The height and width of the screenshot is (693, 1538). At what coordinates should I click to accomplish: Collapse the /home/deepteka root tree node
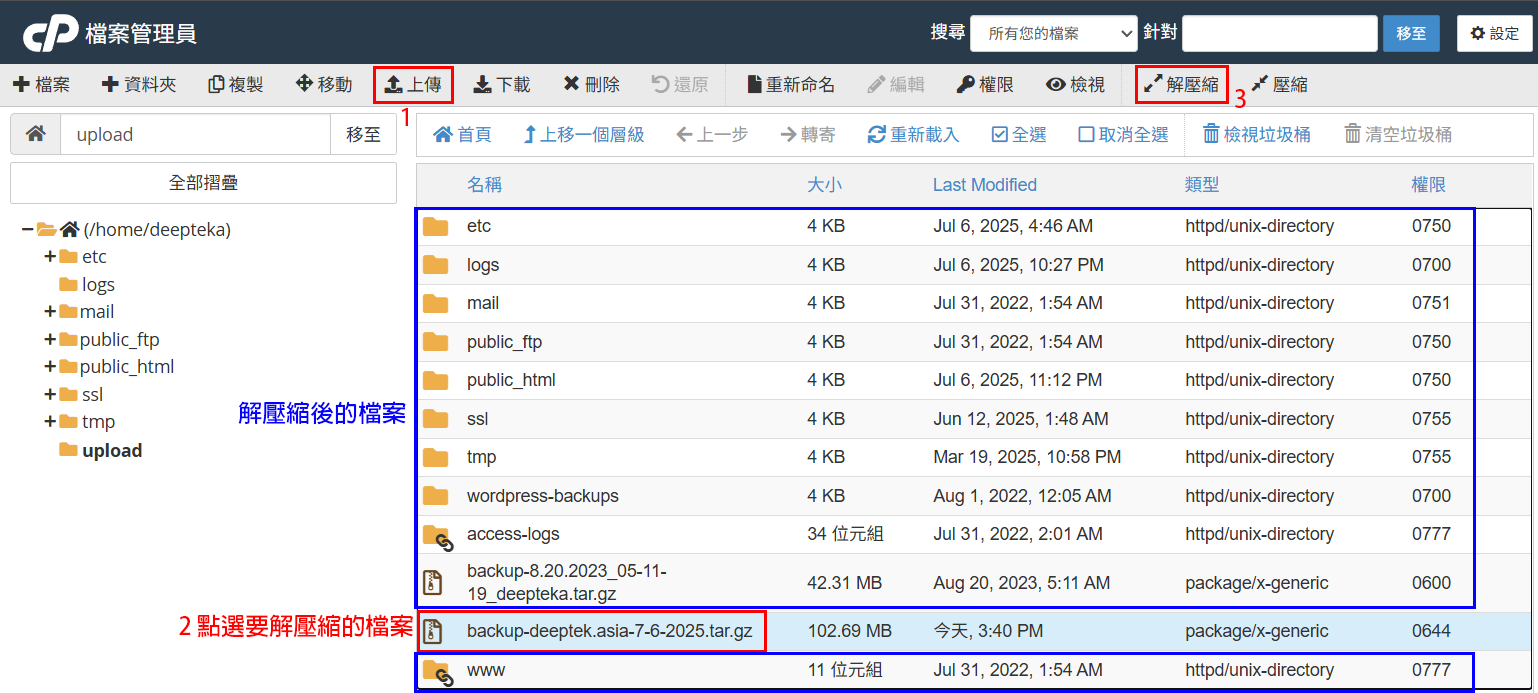click(x=27, y=230)
